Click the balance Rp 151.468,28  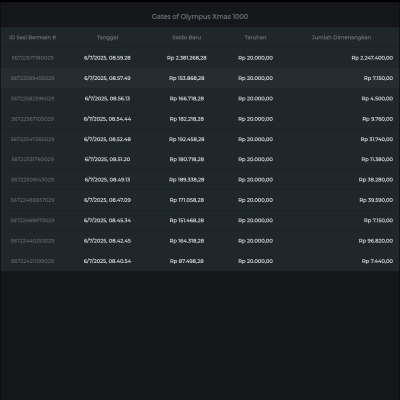point(187,220)
